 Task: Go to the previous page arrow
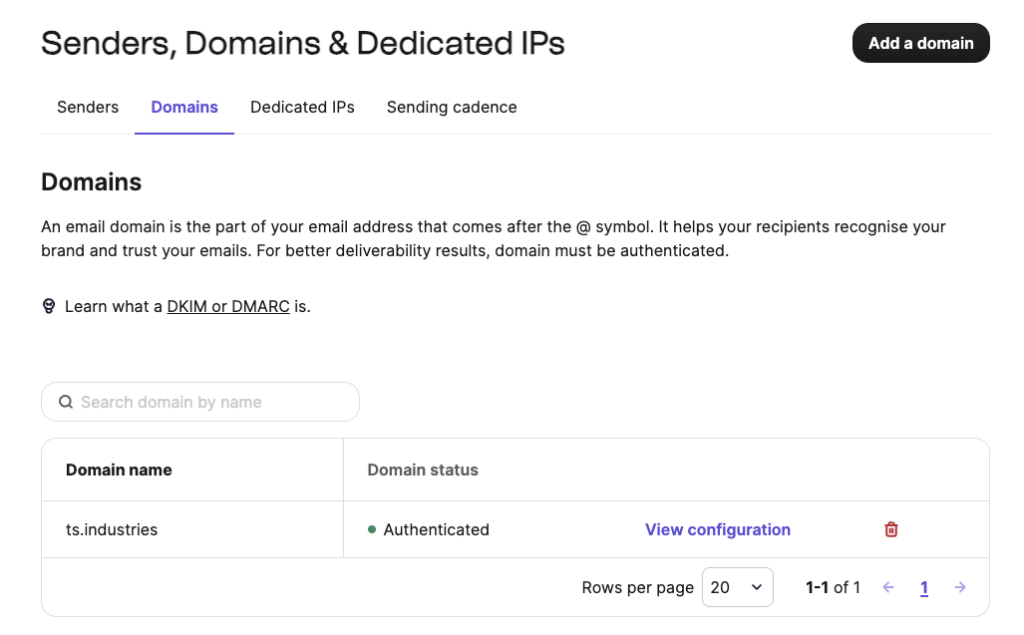click(x=888, y=588)
